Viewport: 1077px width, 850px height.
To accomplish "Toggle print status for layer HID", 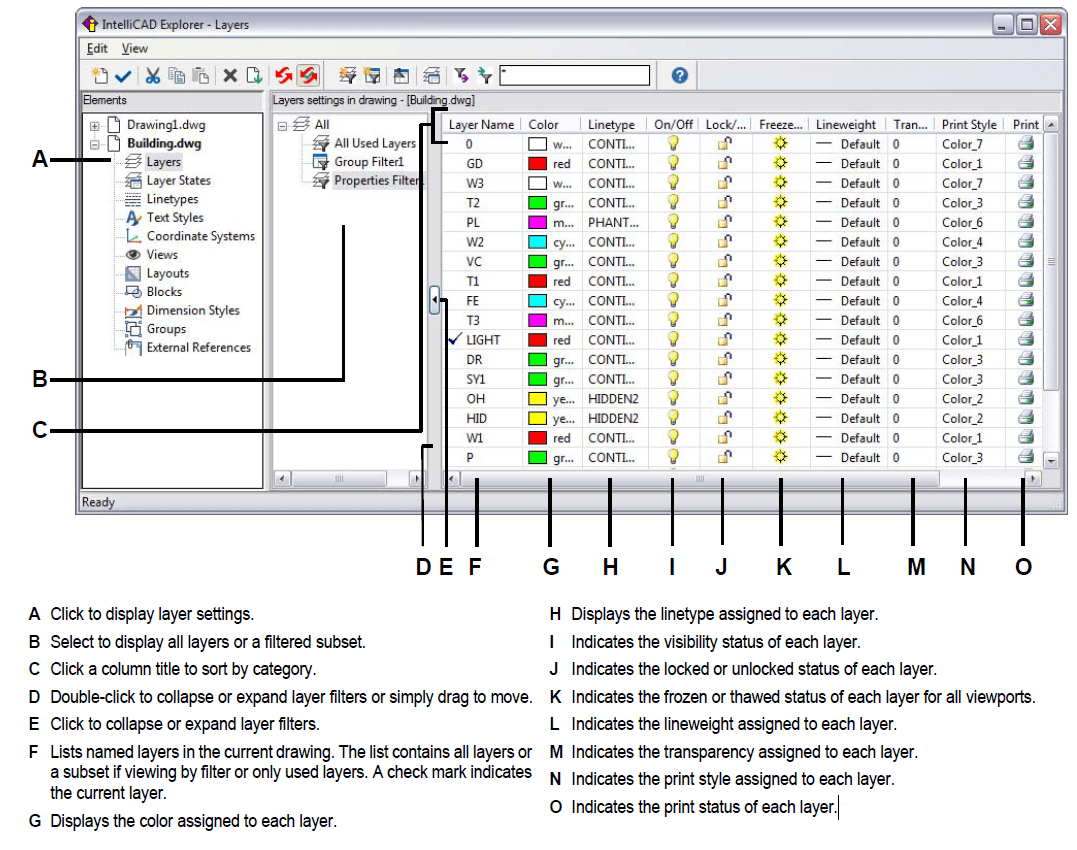I will click(1026, 417).
